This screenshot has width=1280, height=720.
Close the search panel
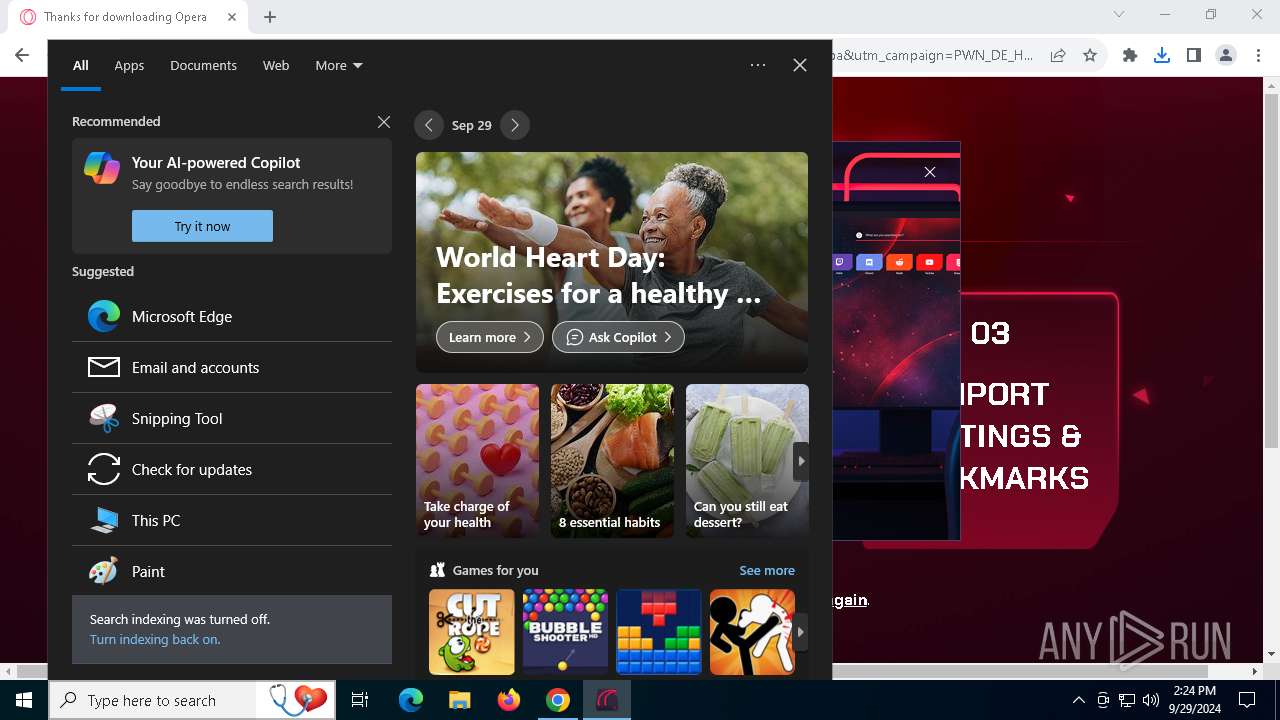(x=800, y=65)
